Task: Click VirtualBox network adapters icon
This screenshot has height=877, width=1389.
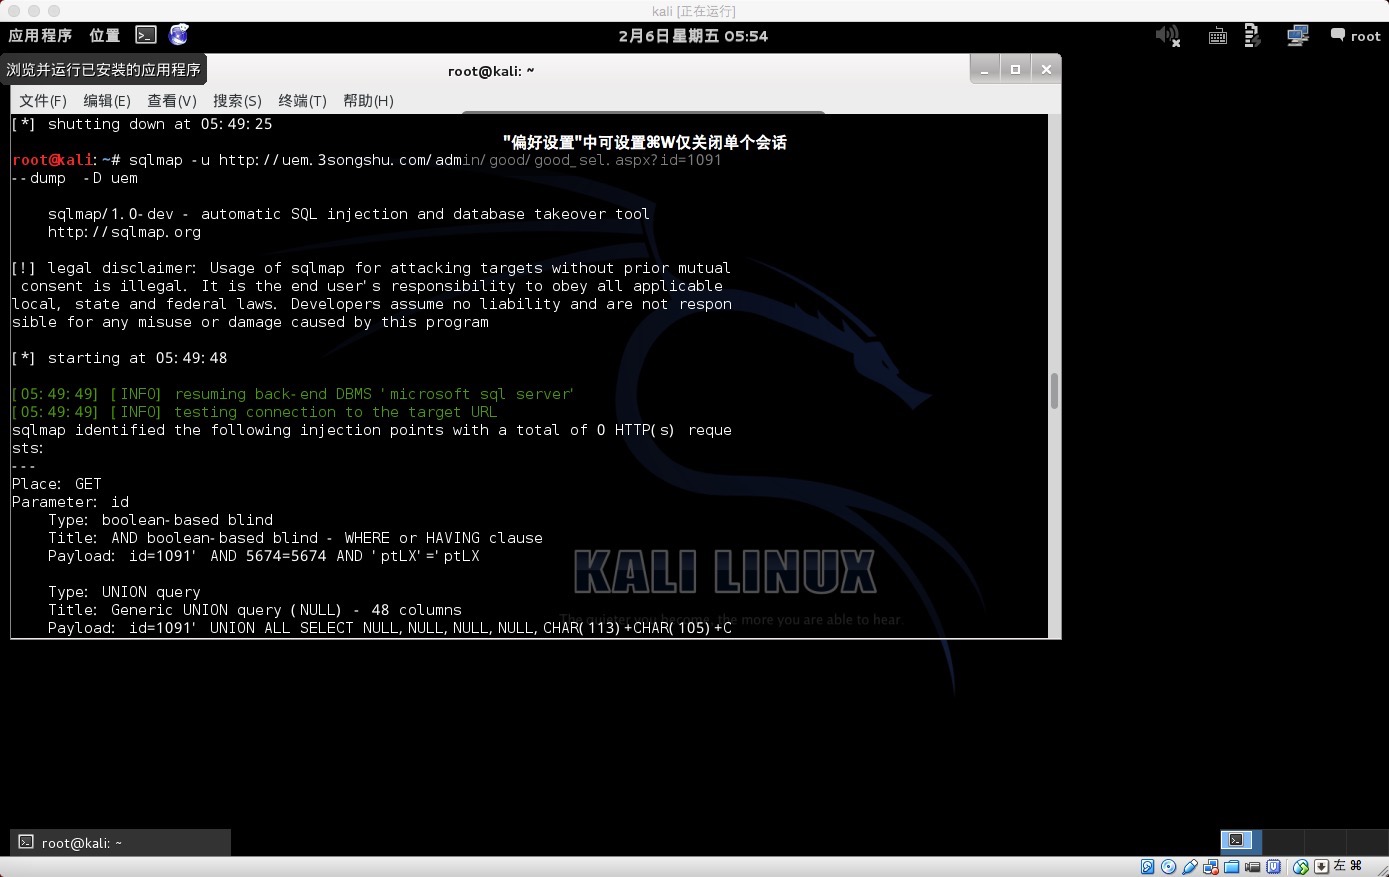Action: [1211, 867]
